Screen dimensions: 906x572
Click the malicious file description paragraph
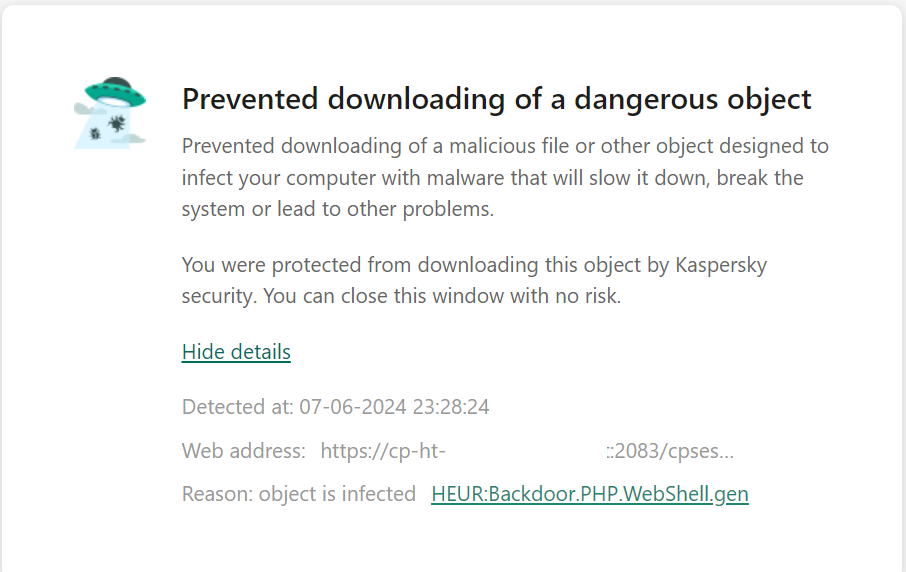[x=505, y=178]
